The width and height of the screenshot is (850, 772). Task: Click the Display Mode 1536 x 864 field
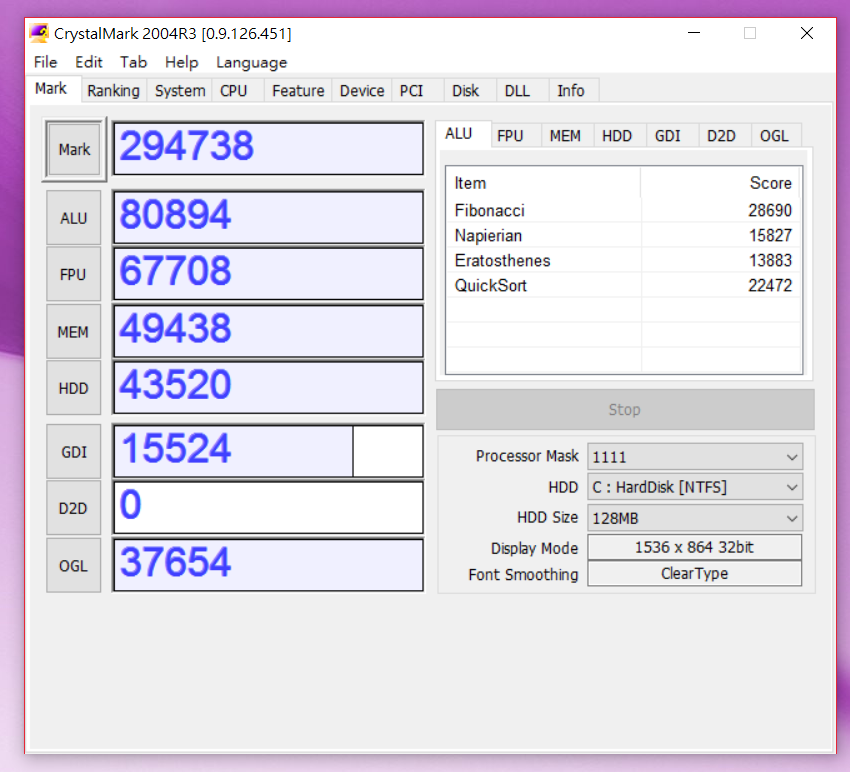(694, 547)
